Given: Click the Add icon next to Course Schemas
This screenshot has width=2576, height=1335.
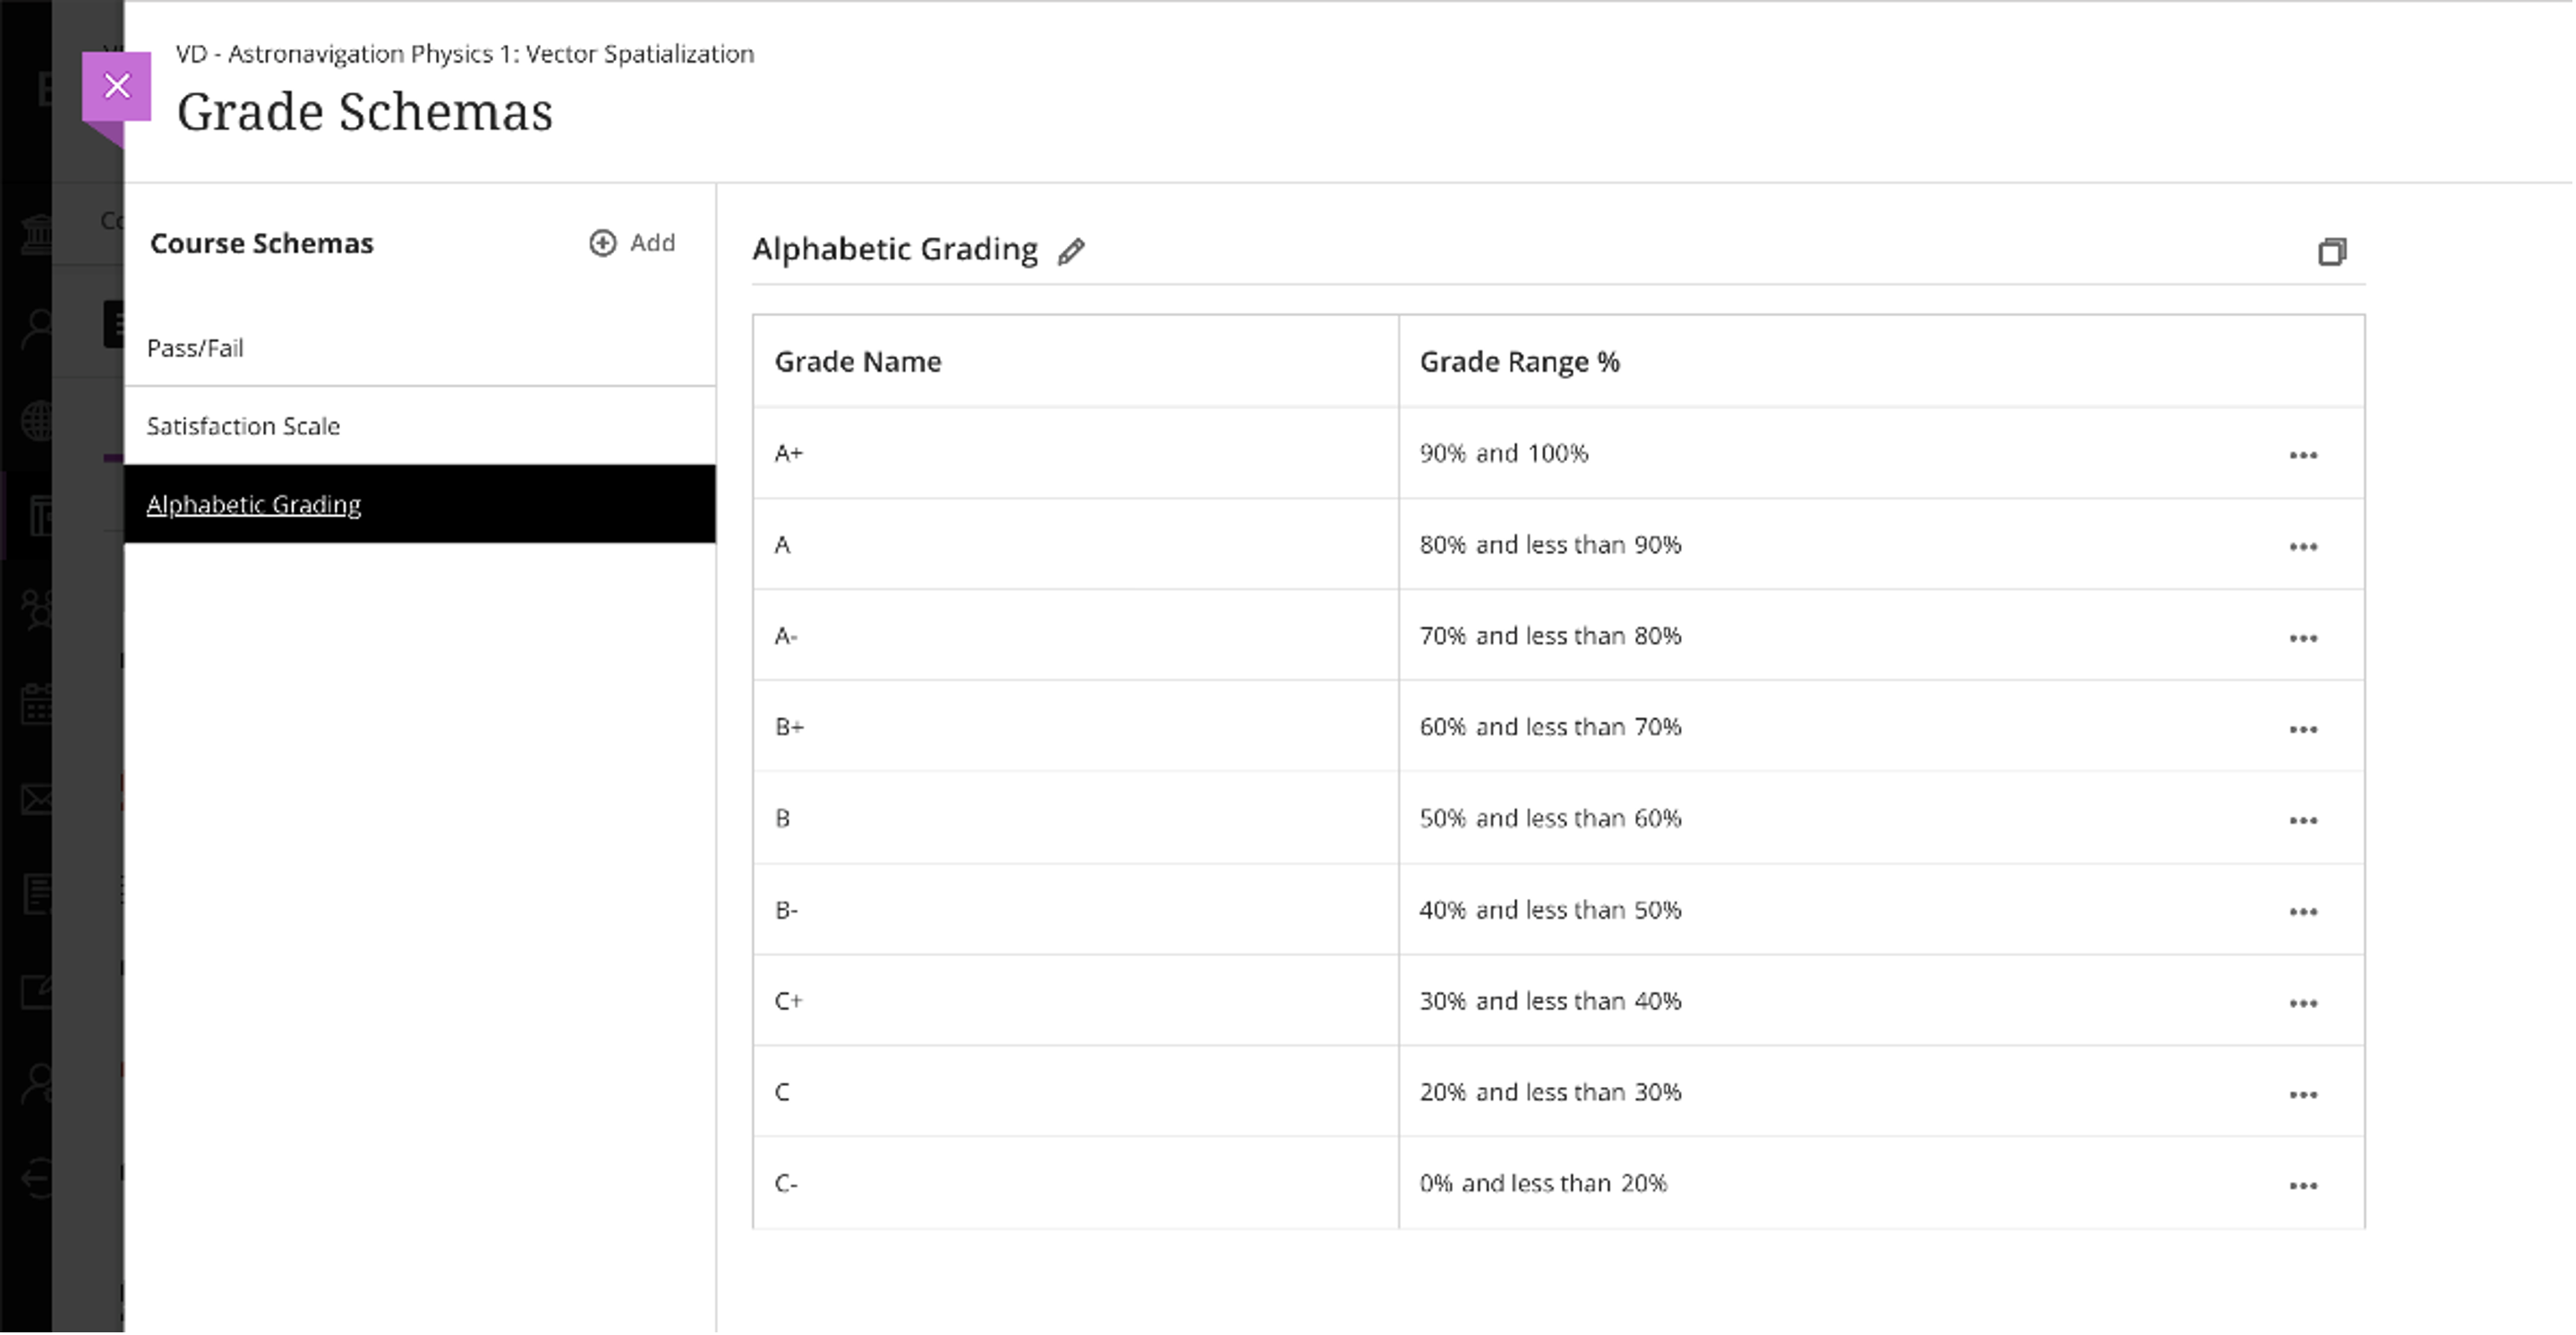Looking at the screenshot, I should [x=602, y=242].
